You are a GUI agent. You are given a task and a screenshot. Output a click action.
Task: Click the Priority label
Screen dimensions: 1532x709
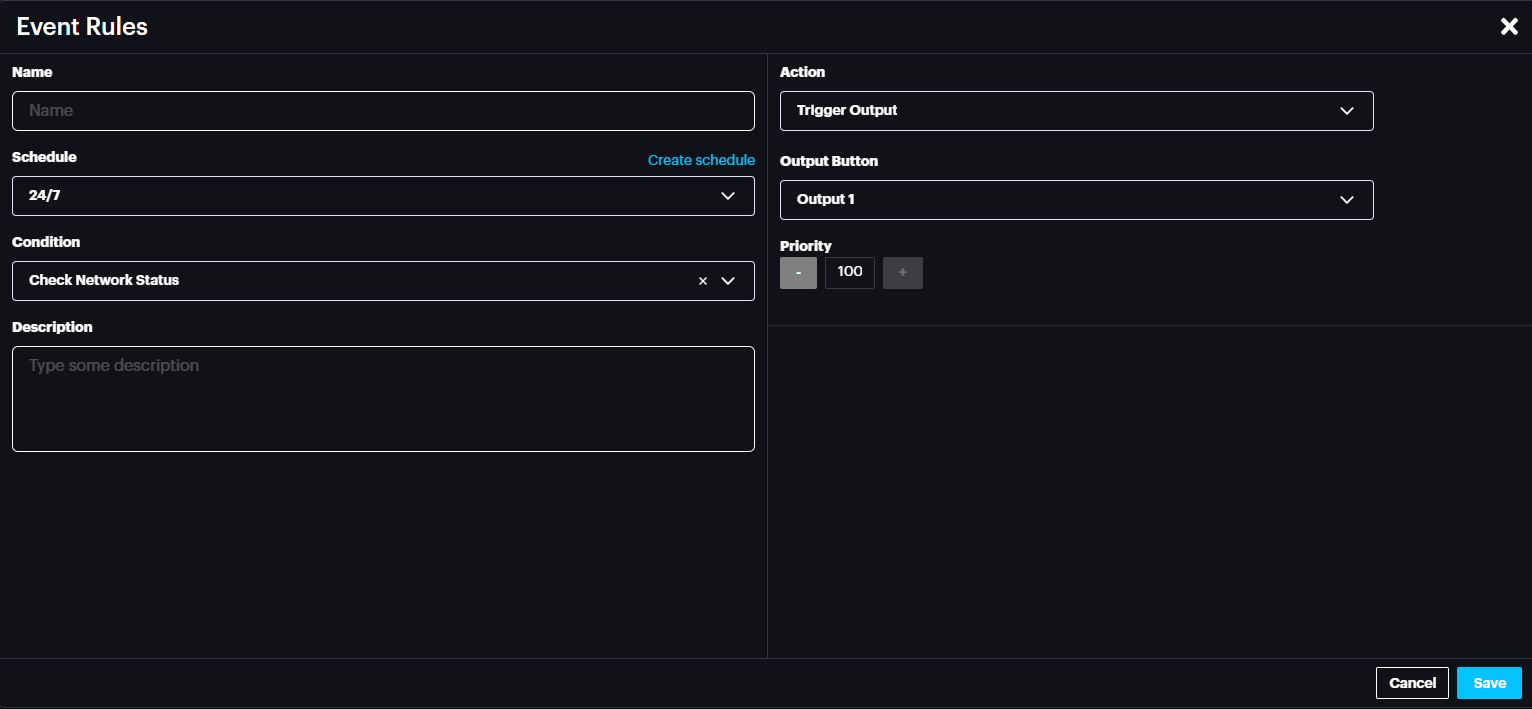coord(806,246)
